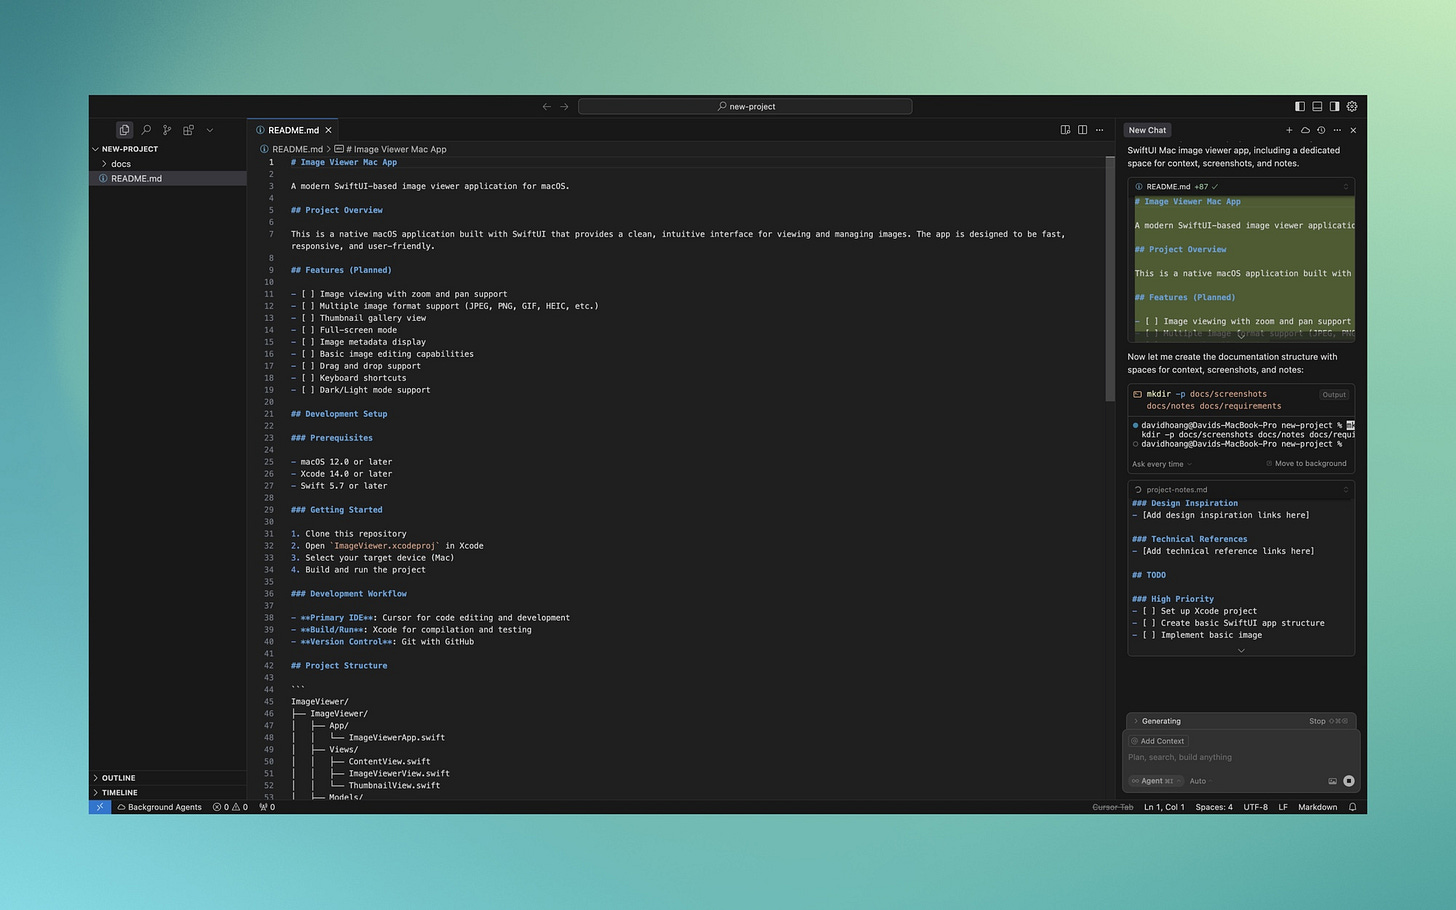
Task: Open the Explorer view in the sidebar
Action: 124,130
